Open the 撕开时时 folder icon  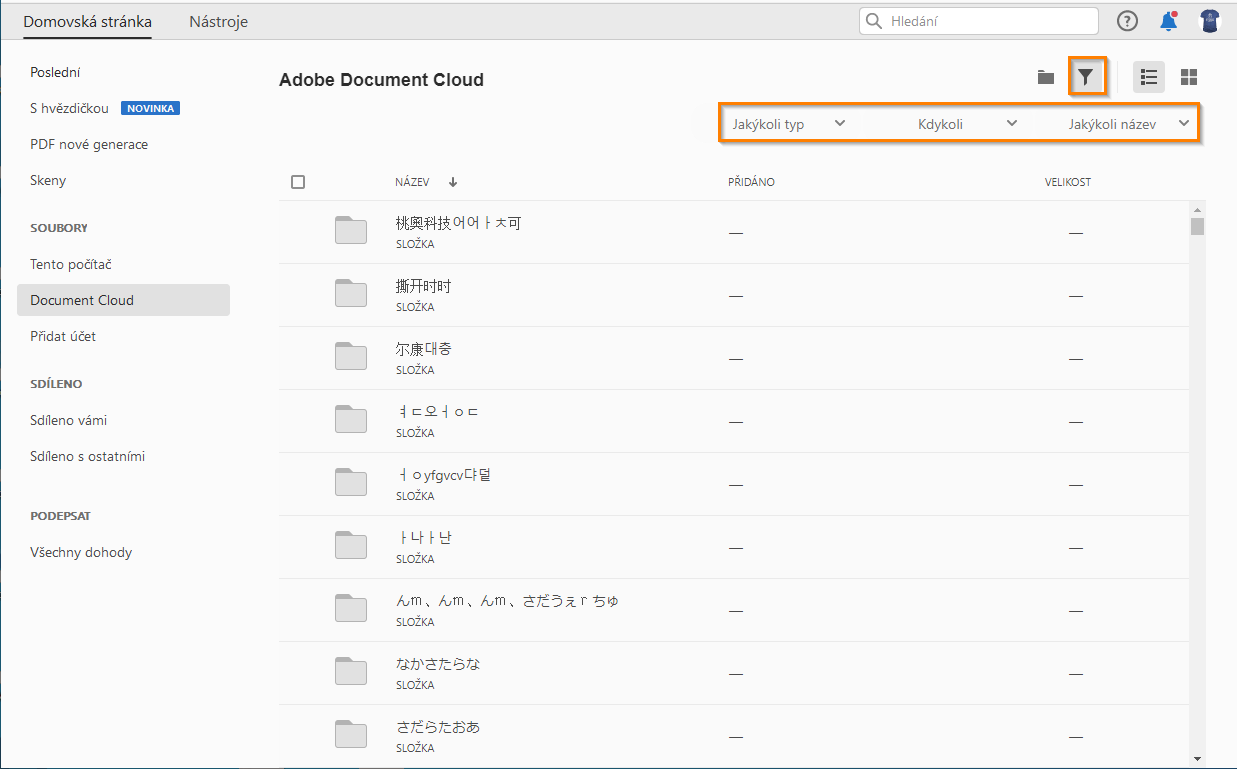point(351,294)
